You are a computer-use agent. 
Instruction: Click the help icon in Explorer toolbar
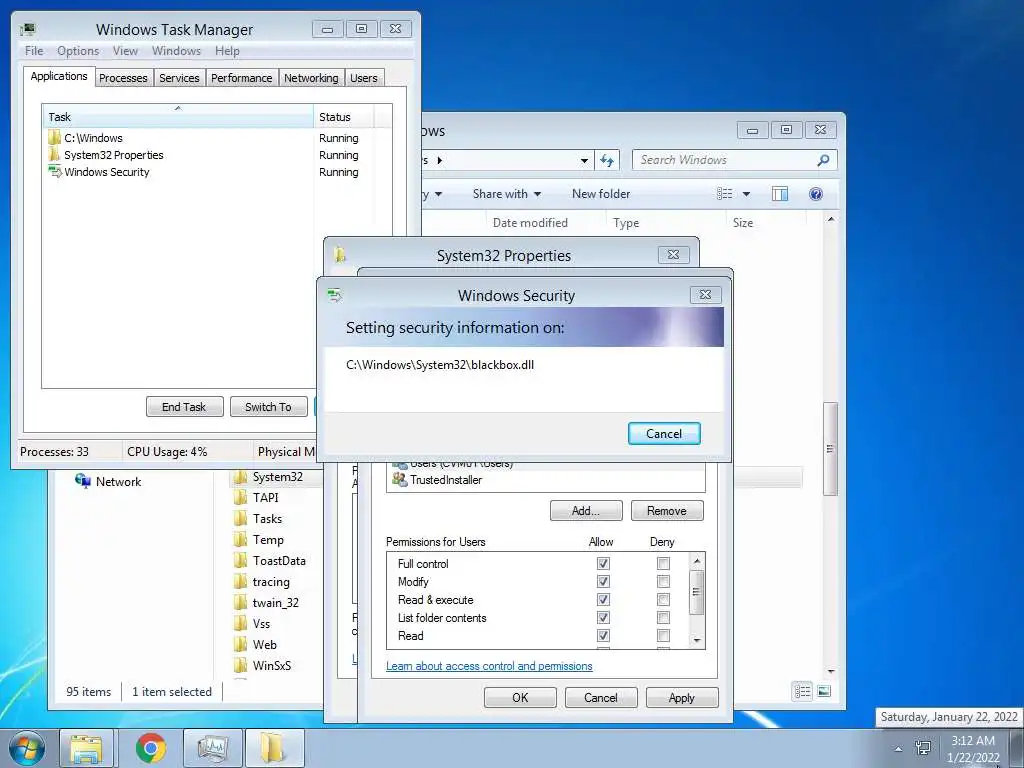click(816, 194)
